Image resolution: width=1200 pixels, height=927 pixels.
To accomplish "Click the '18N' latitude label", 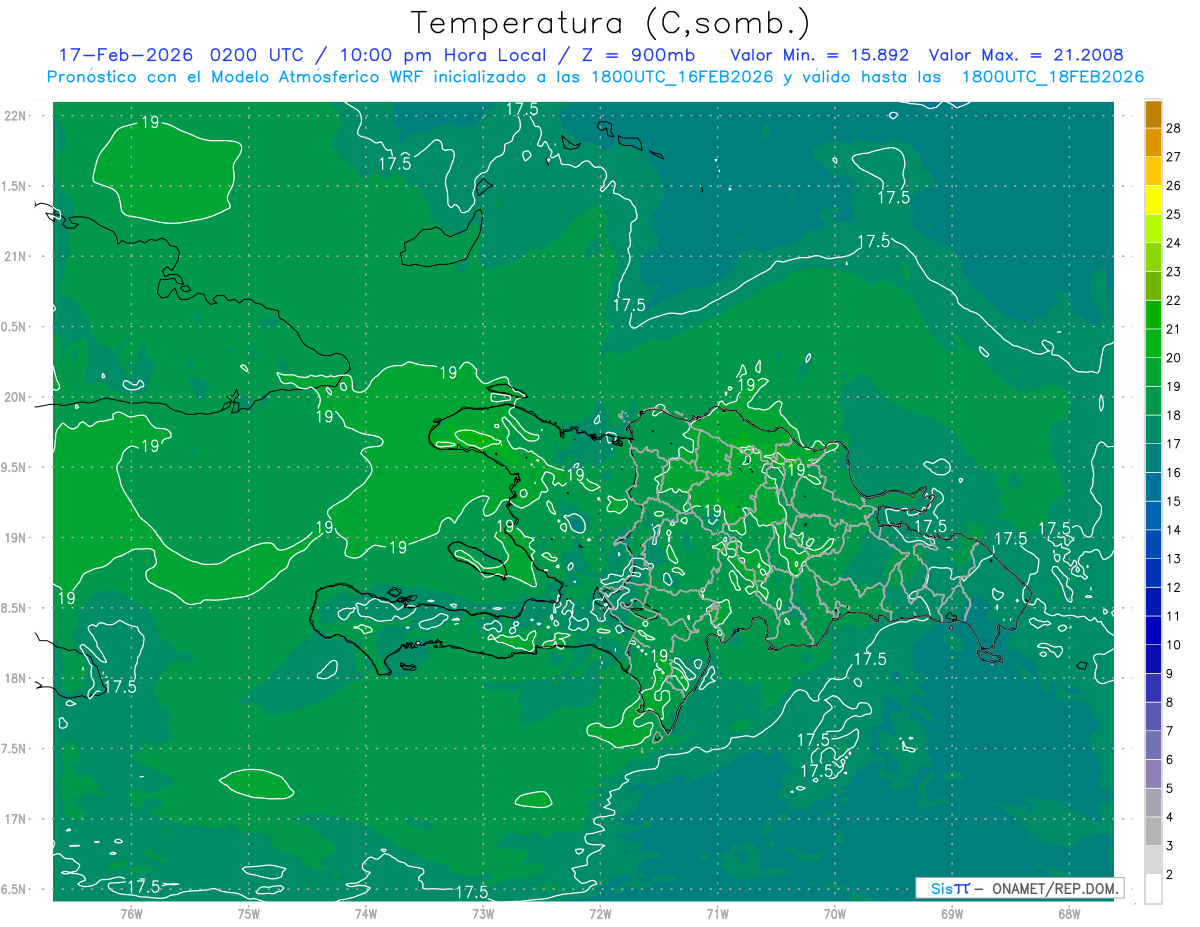I will pyautogui.click(x=17, y=678).
